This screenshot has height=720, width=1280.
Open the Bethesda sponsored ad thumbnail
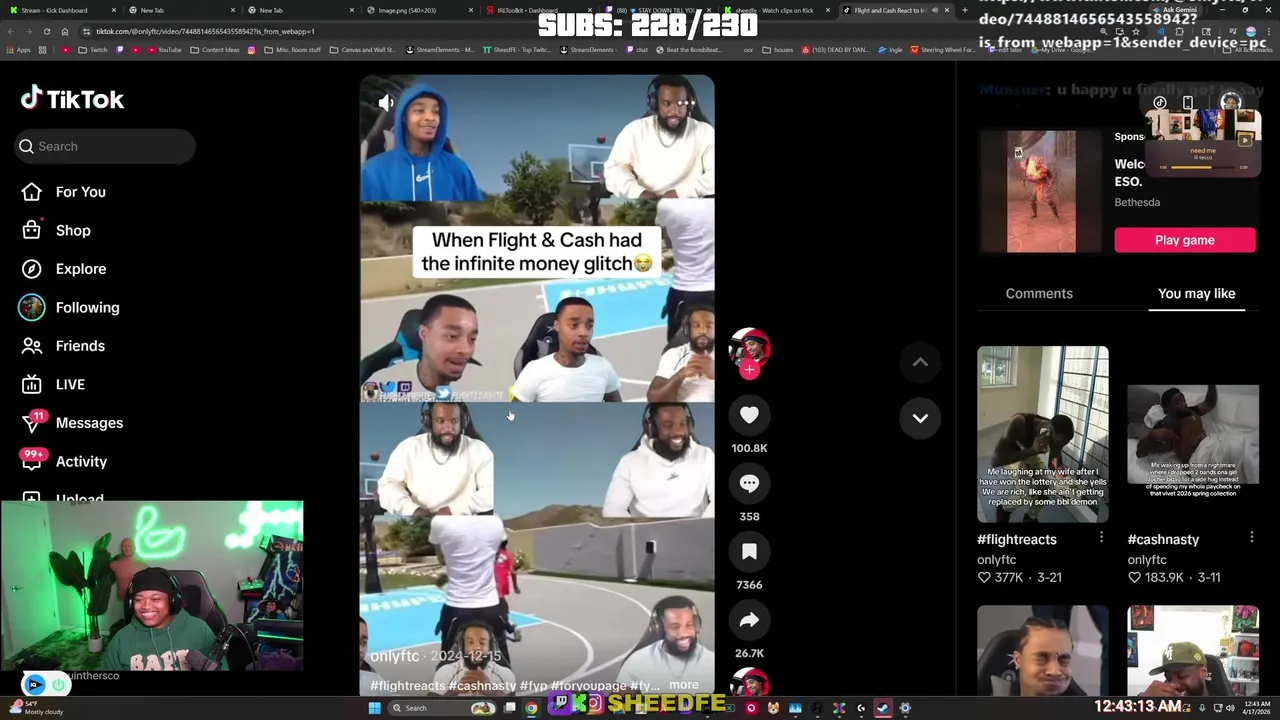click(x=1042, y=191)
